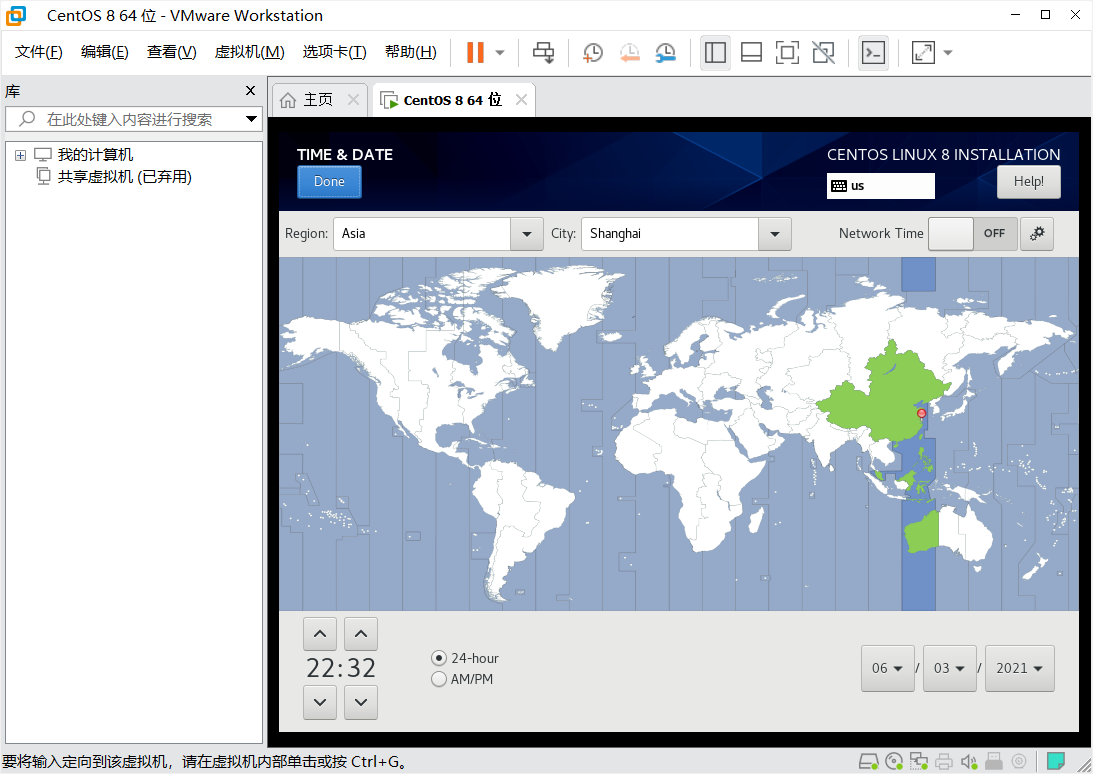Open the snapshot manager
The width and height of the screenshot is (1093, 774).
[x=666, y=52]
